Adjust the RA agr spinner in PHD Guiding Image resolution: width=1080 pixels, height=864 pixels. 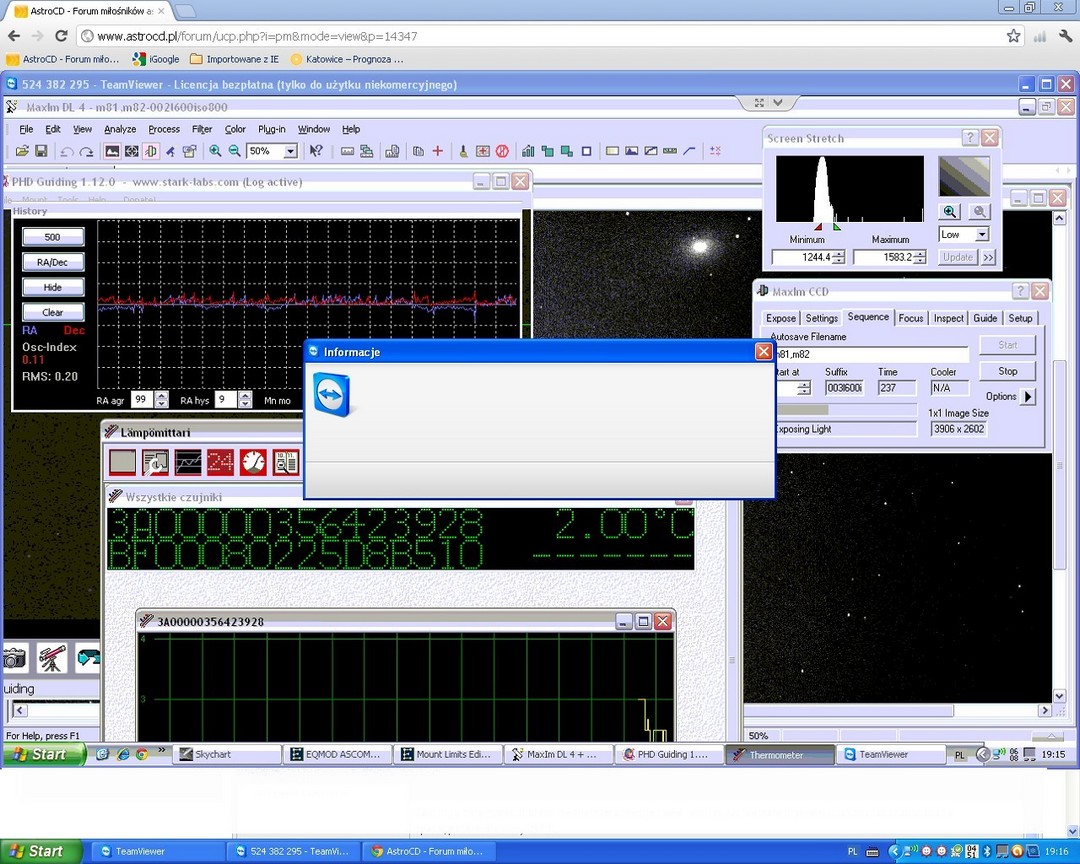[161, 400]
